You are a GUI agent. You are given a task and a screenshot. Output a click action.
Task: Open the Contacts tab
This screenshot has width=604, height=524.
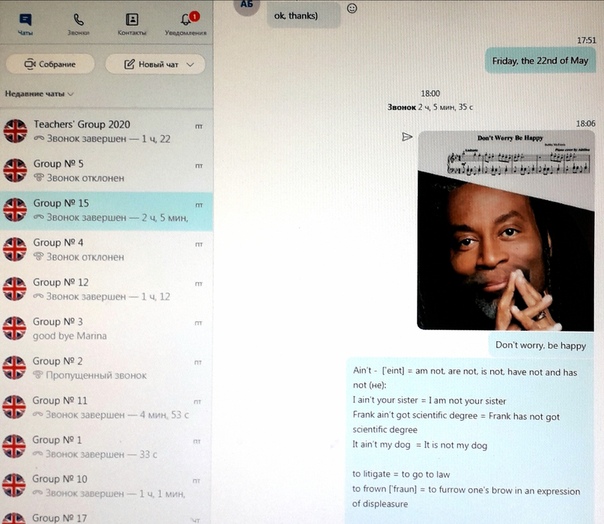pyautogui.click(x=132, y=24)
